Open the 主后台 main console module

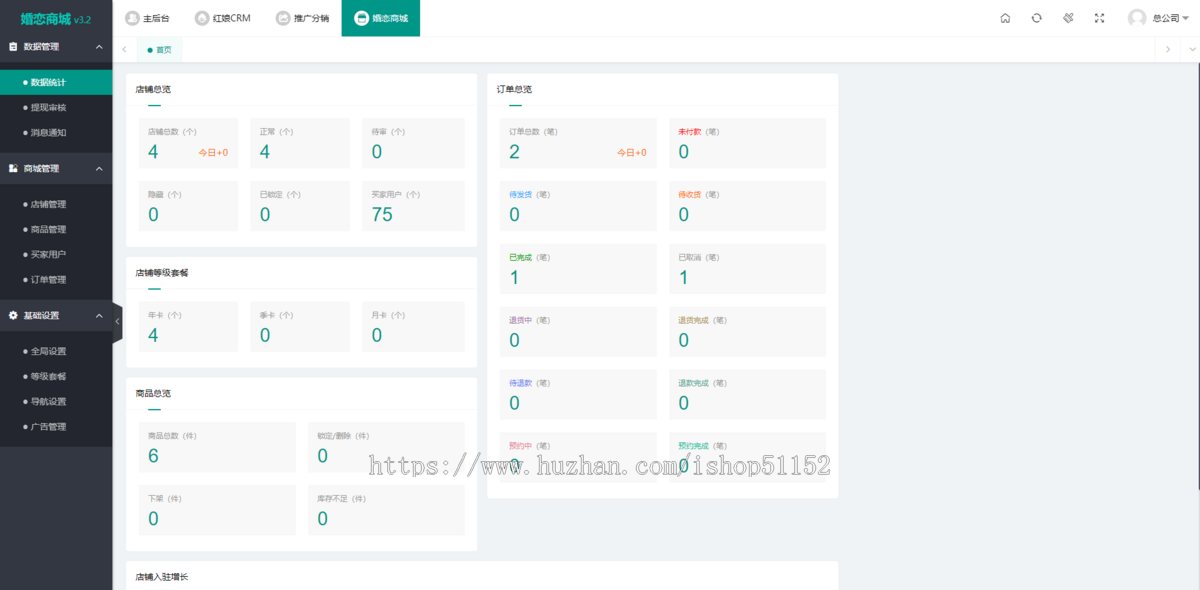(x=146, y=18)
